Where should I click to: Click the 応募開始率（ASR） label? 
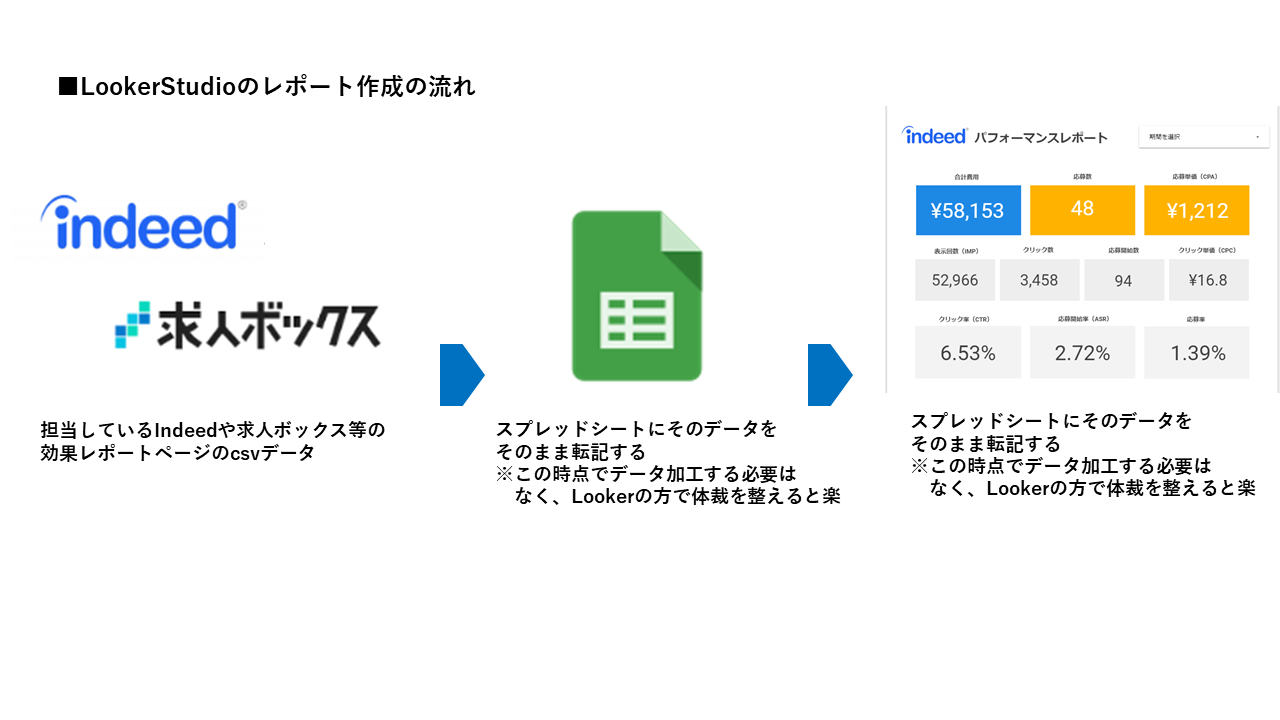tap(1082, 318)
